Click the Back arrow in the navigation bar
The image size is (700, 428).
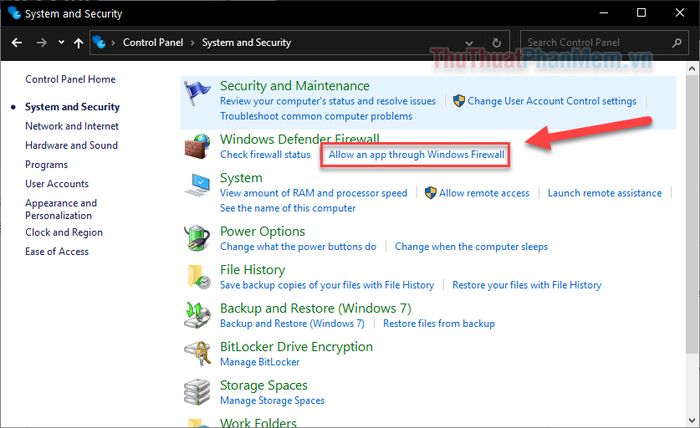point(17,42)
